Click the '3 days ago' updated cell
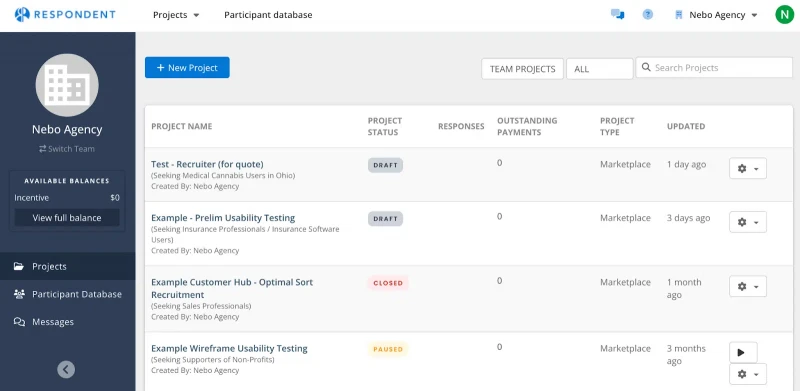 point(688,218)
